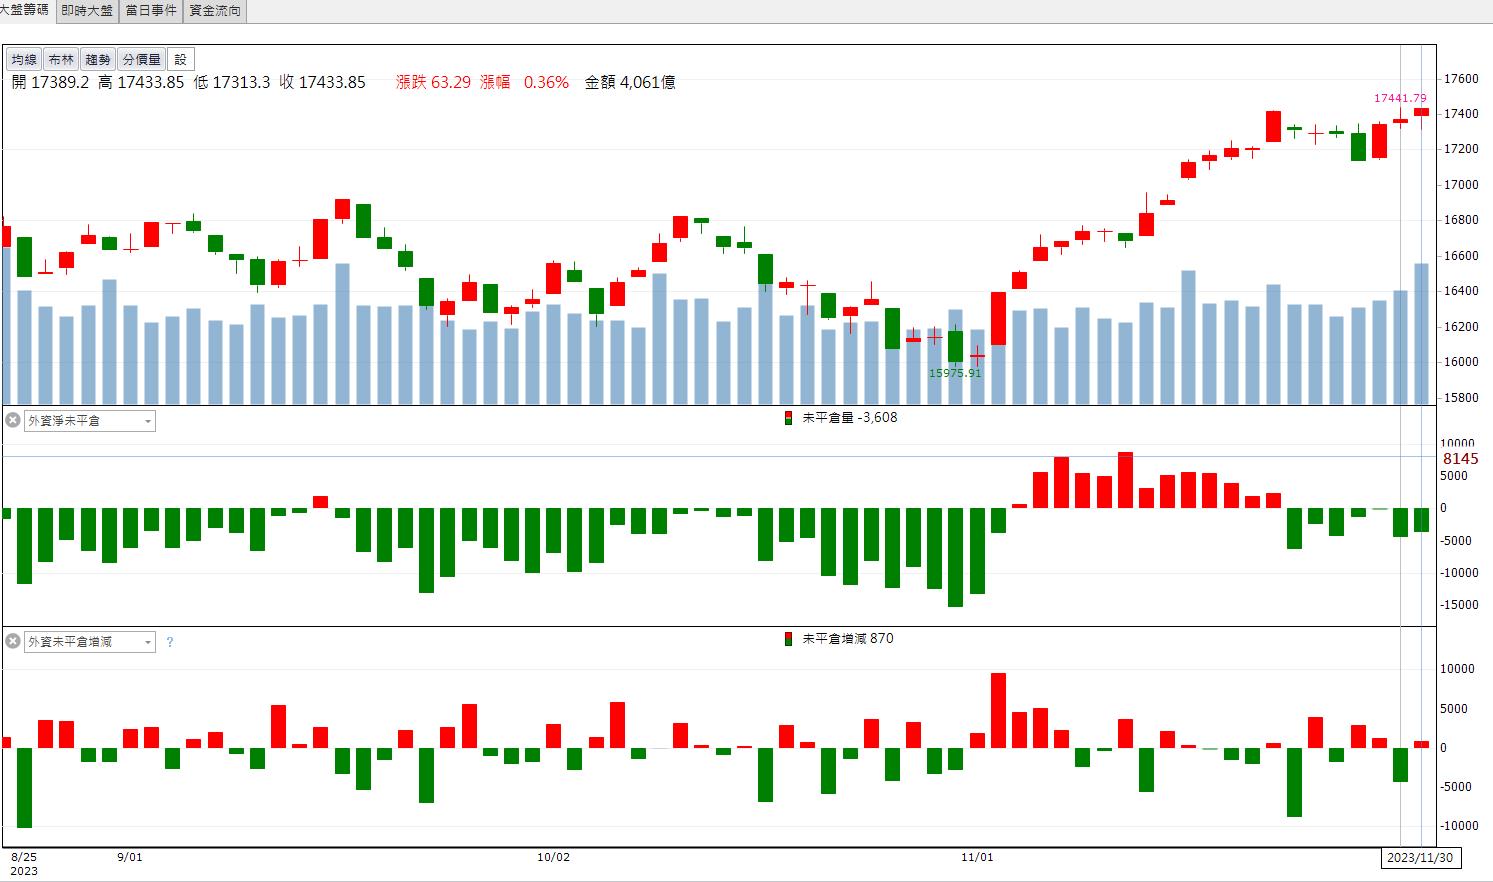Open the 外資淨未平倉 indicator dropdown
This screenshot has height=882, width=1493.
click(90, 421)
